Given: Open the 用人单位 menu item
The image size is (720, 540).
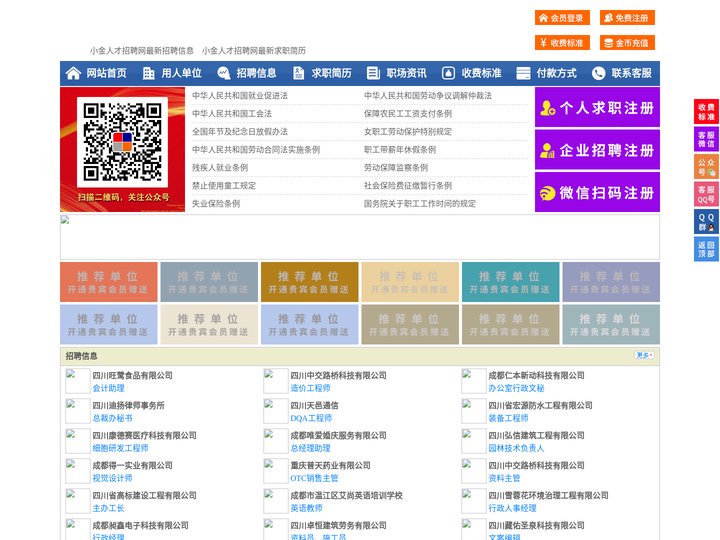Looking at the screenshot, I should (x=181, y=73).
